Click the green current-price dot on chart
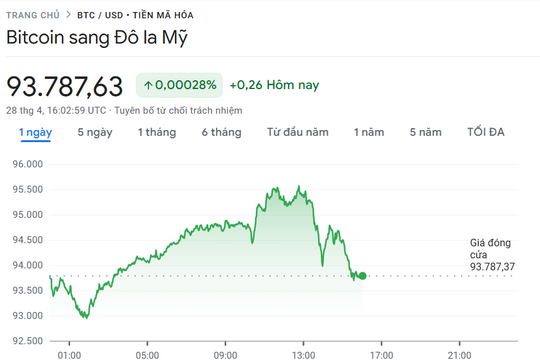 tap(363, 276)
